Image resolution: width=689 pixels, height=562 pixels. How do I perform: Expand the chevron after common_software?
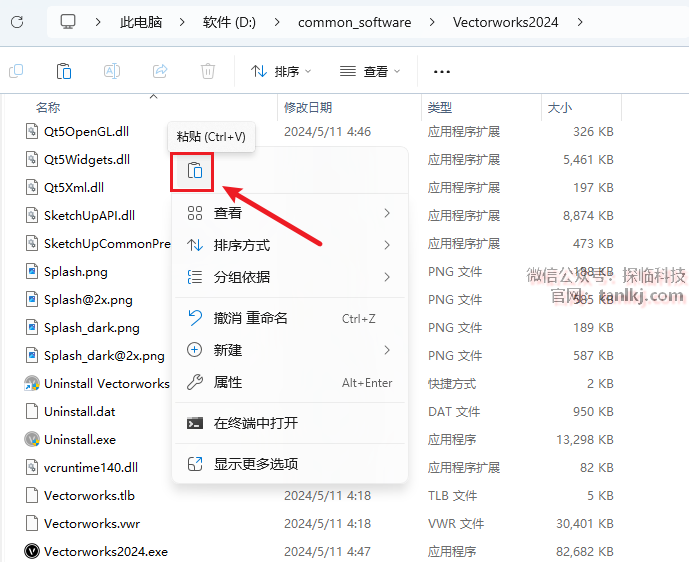tap(432, 22)
